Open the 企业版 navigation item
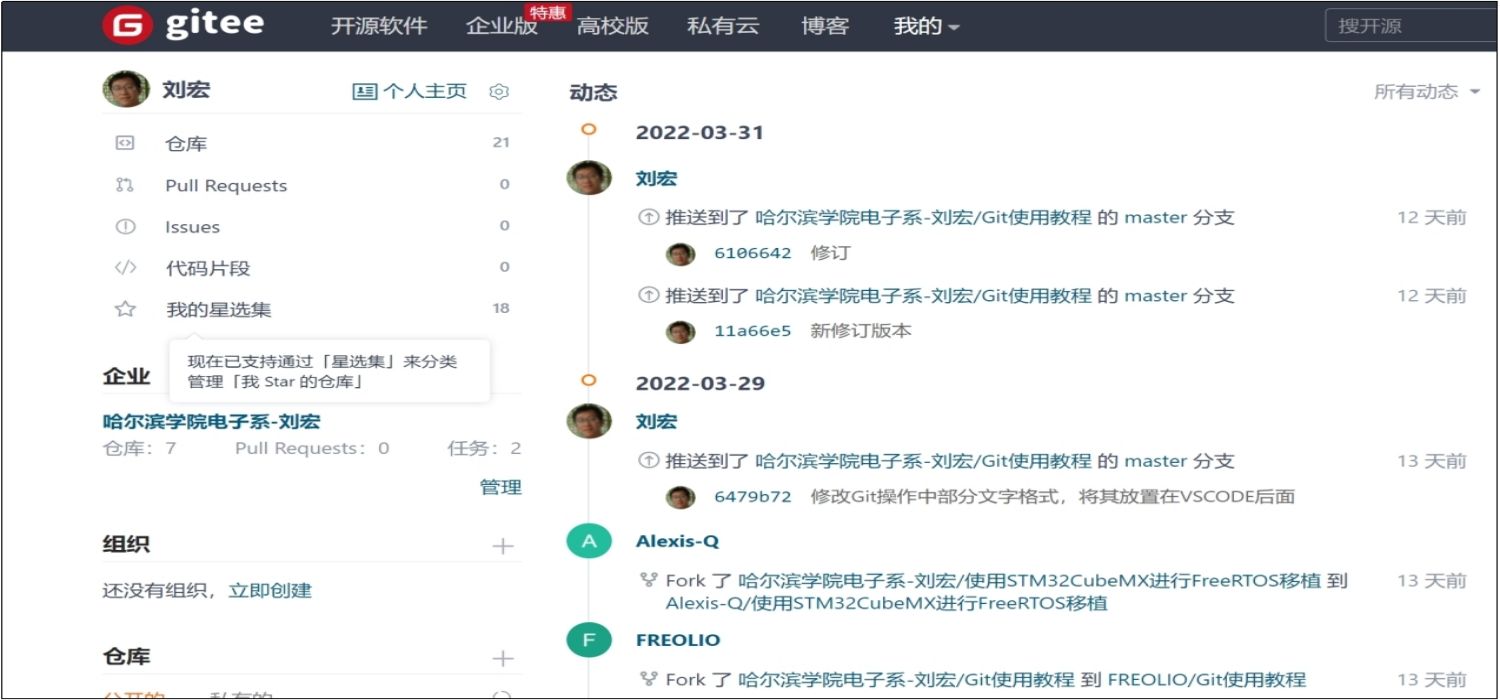The width and height of the screenshot is (1500, 700). [501, 27]
